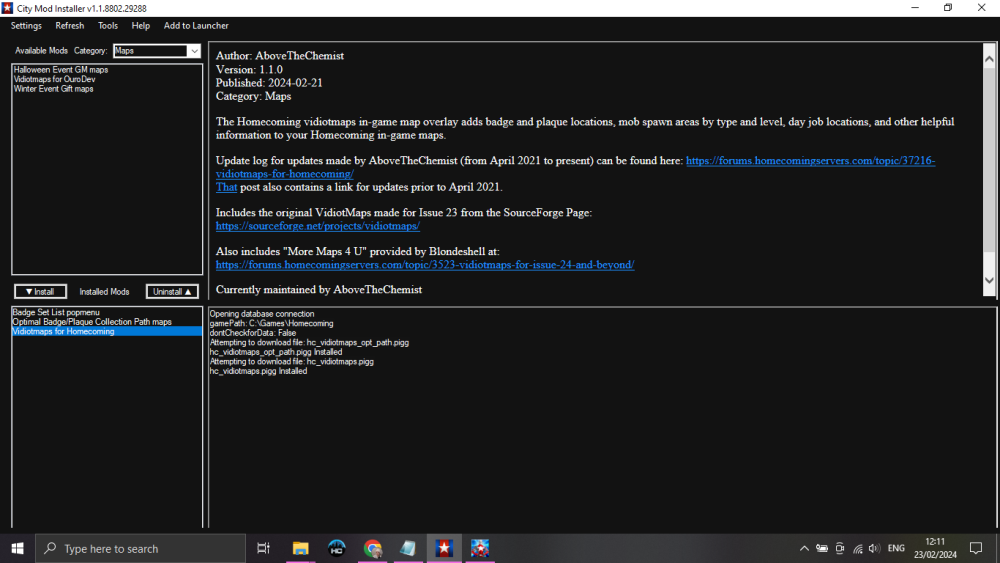Open the notification center icon
Screen dimensions: 1000x563
(978, 548)
